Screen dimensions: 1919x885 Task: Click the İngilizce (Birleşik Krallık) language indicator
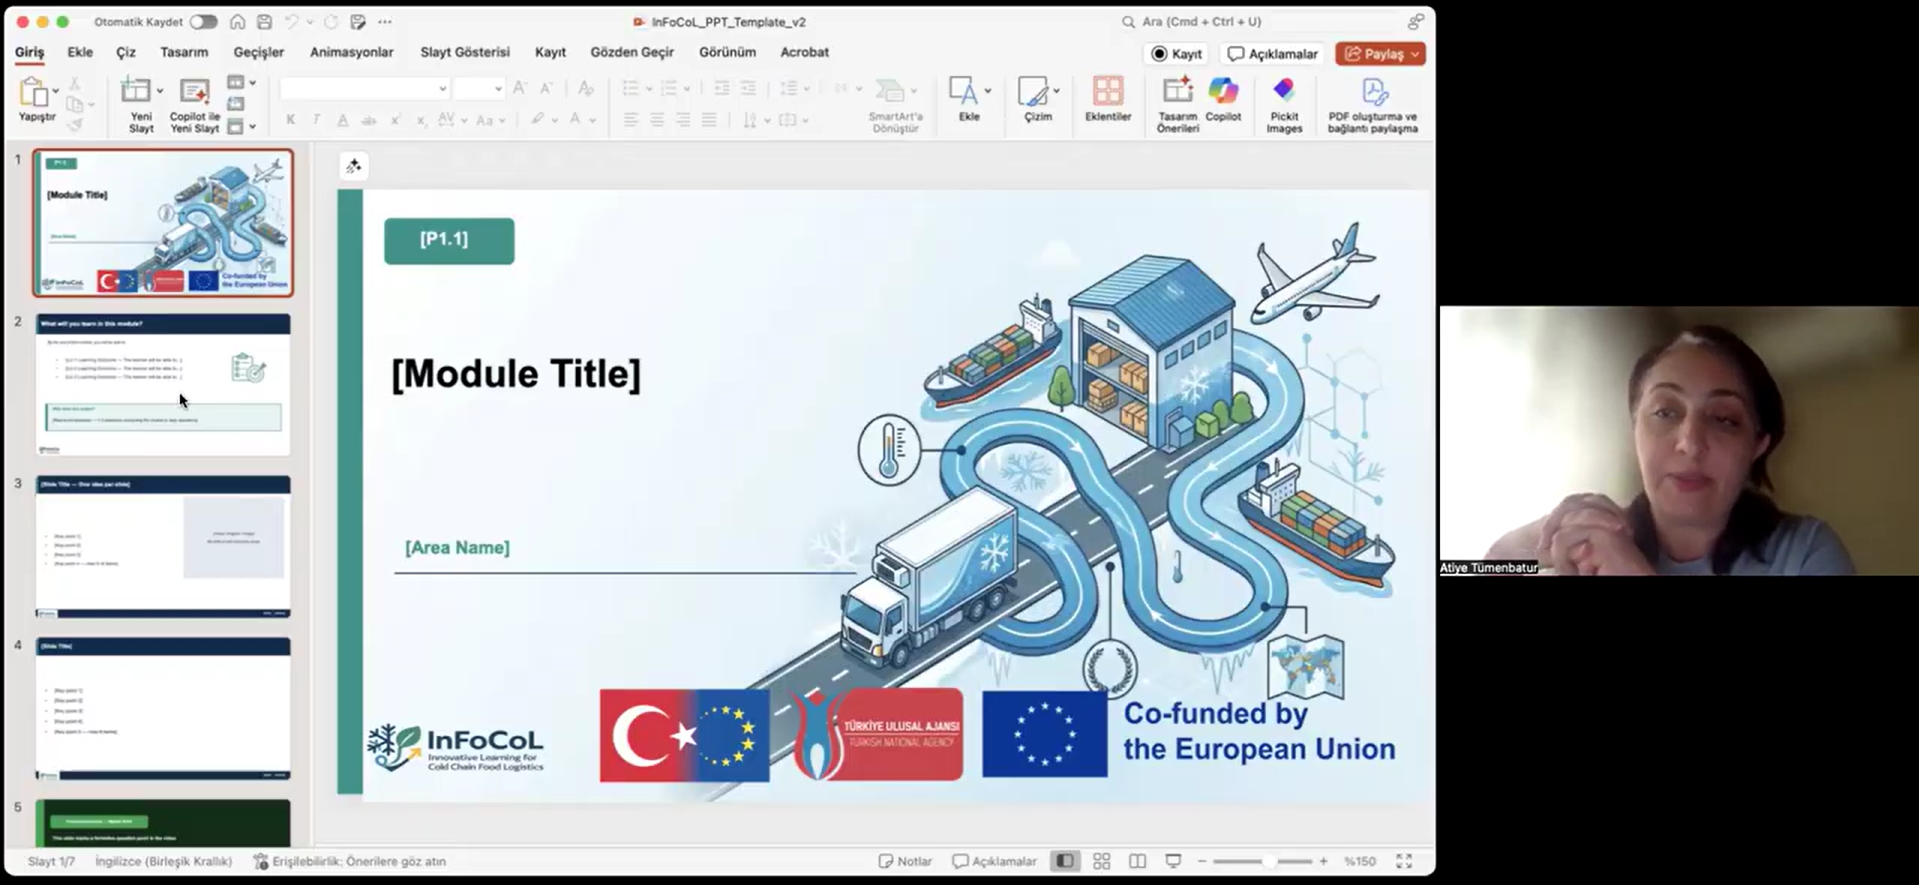point(163,861)
